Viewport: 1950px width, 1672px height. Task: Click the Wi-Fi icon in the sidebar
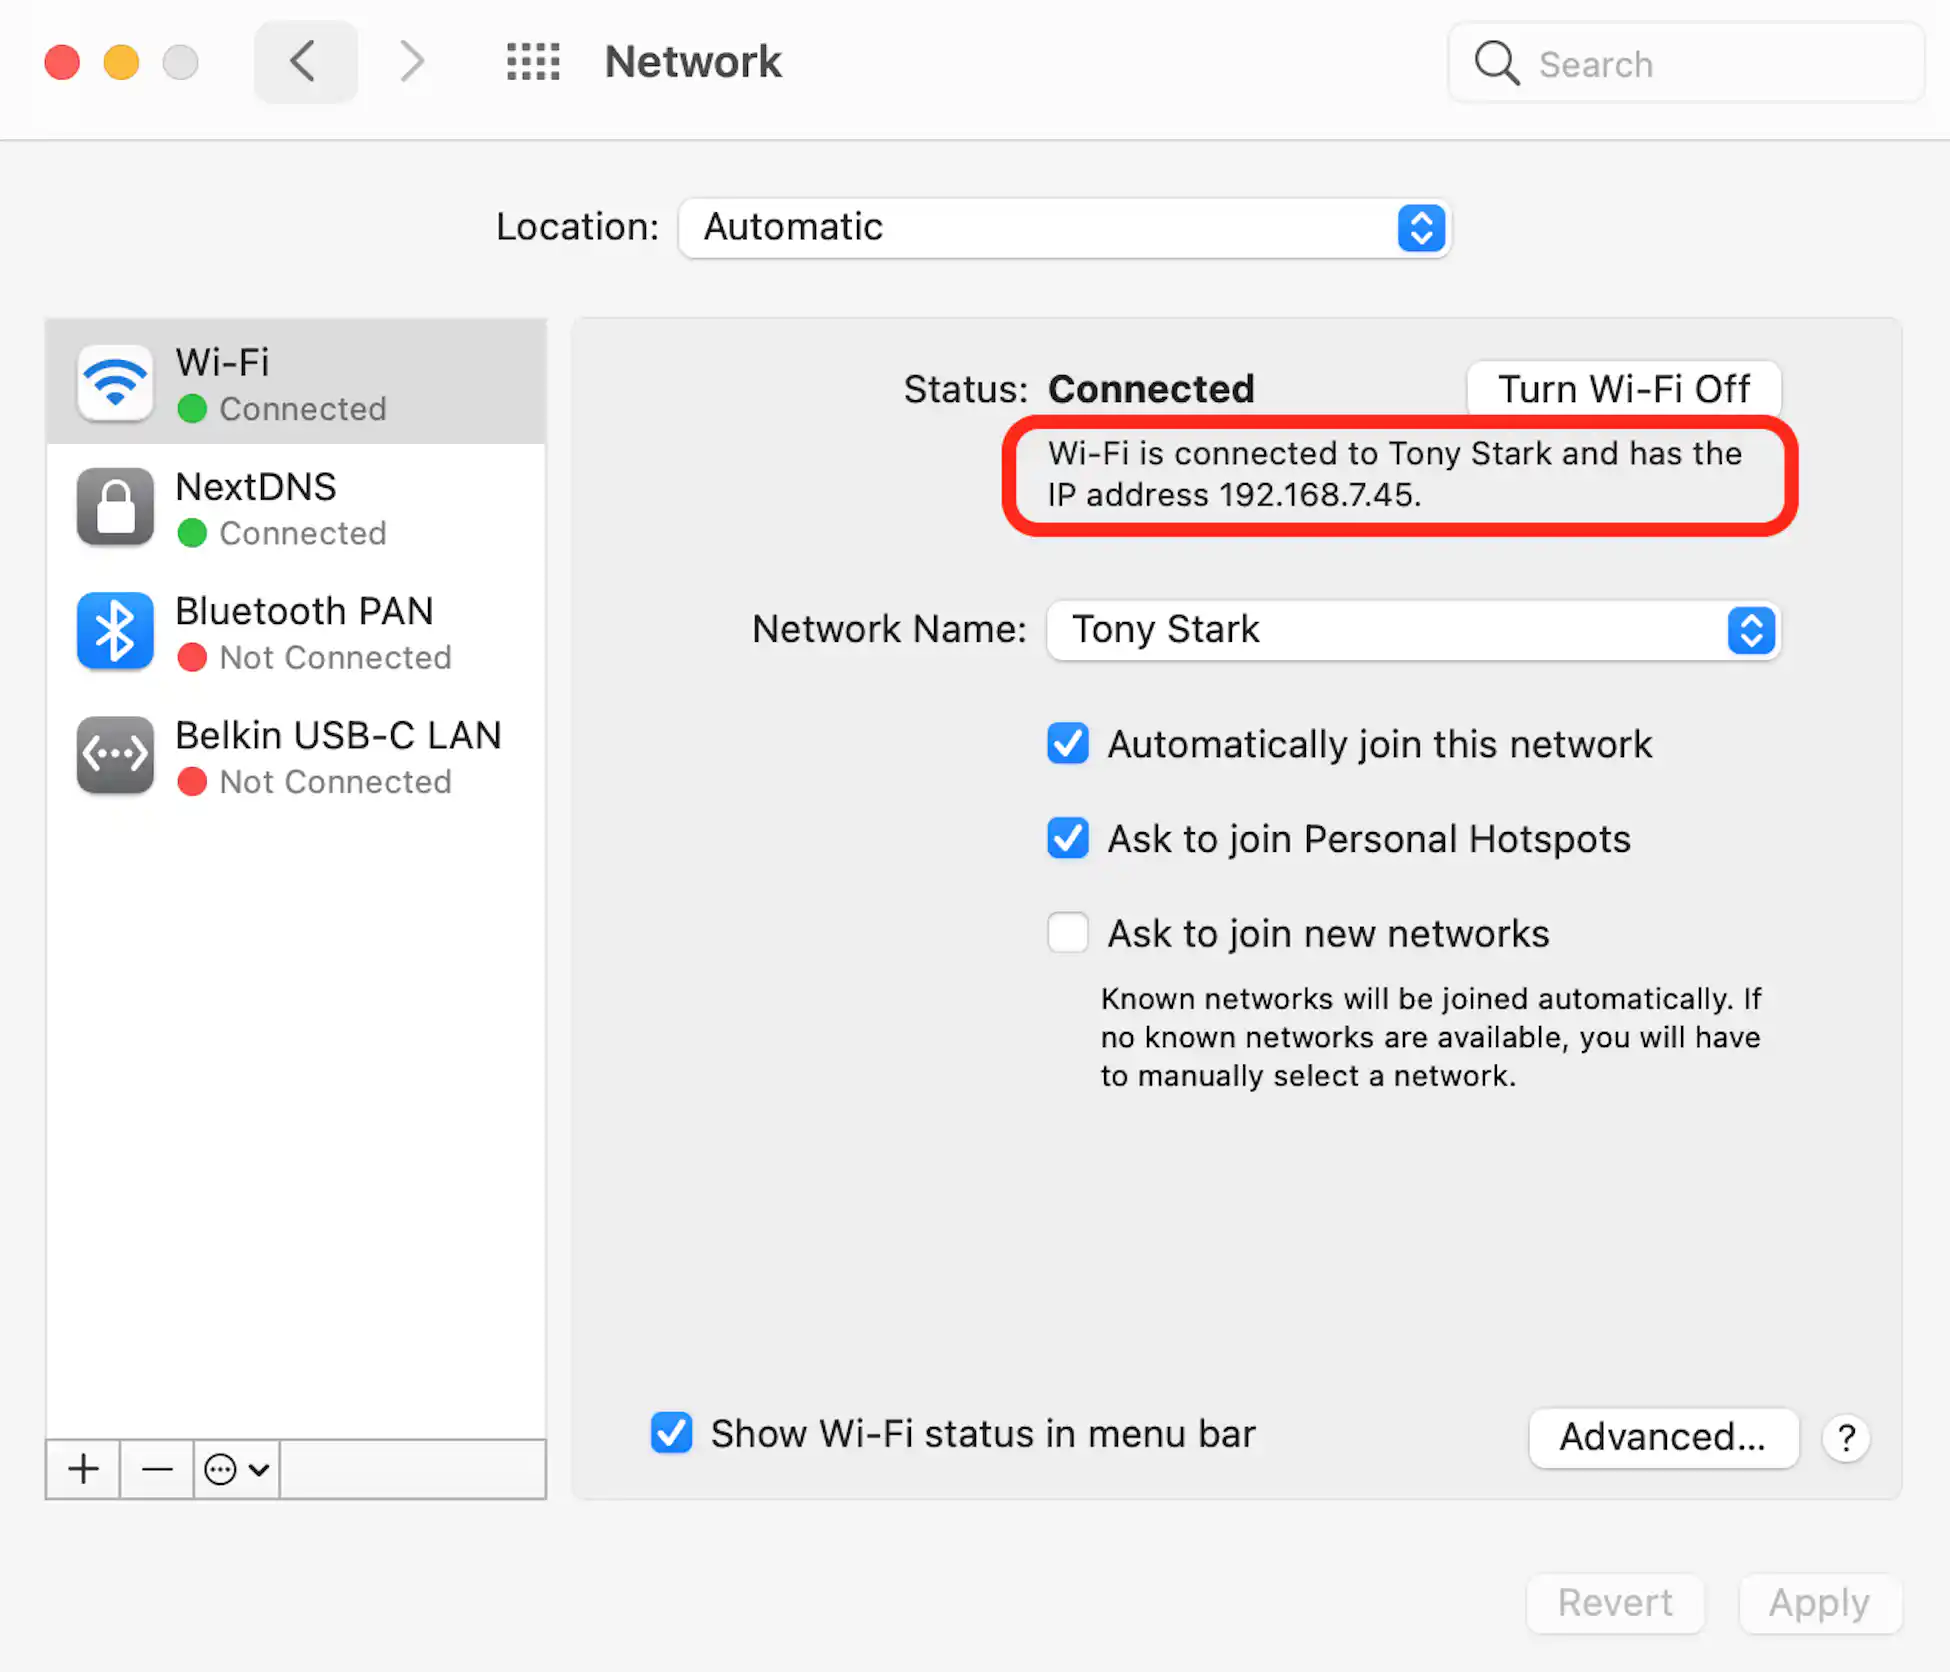click(115, 383)
